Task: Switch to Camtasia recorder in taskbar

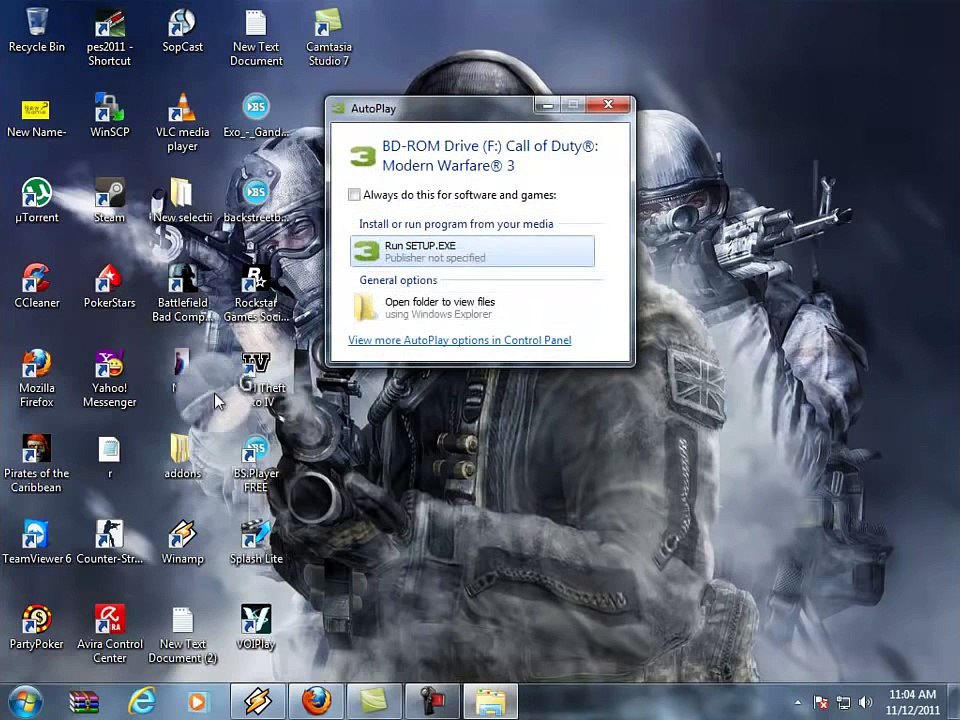Action: tap(433, 702)
